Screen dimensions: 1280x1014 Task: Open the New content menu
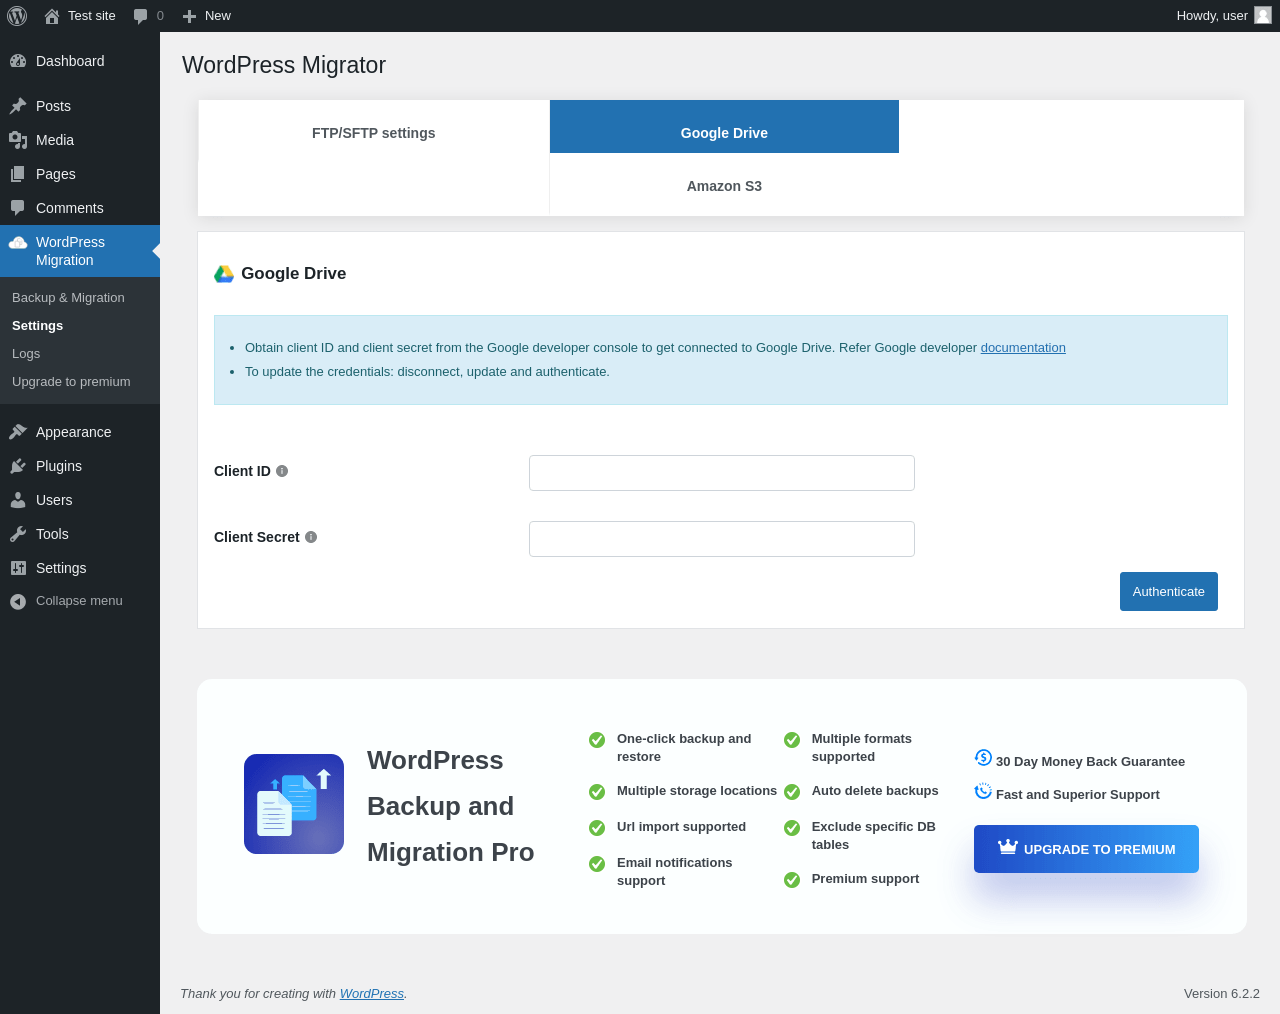pyautogui.click(x=207, y=16)
